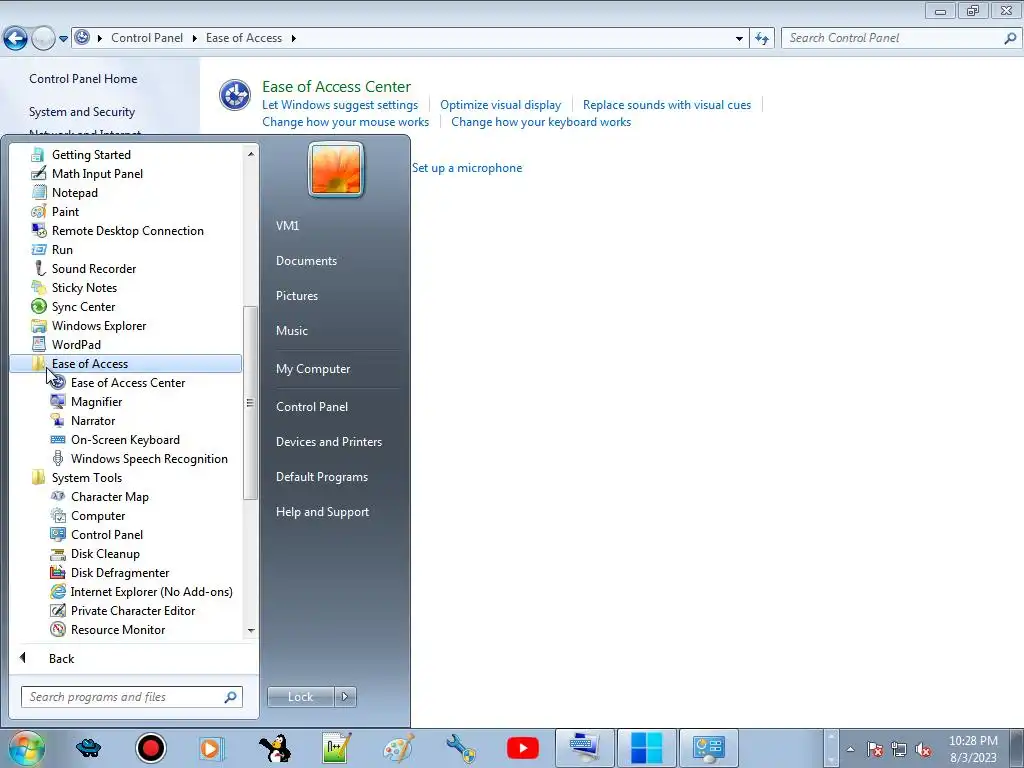Screen dimensions: 1024x768
Task: Launch Paint from the Start menu
Action: click(x=65, y=212)
